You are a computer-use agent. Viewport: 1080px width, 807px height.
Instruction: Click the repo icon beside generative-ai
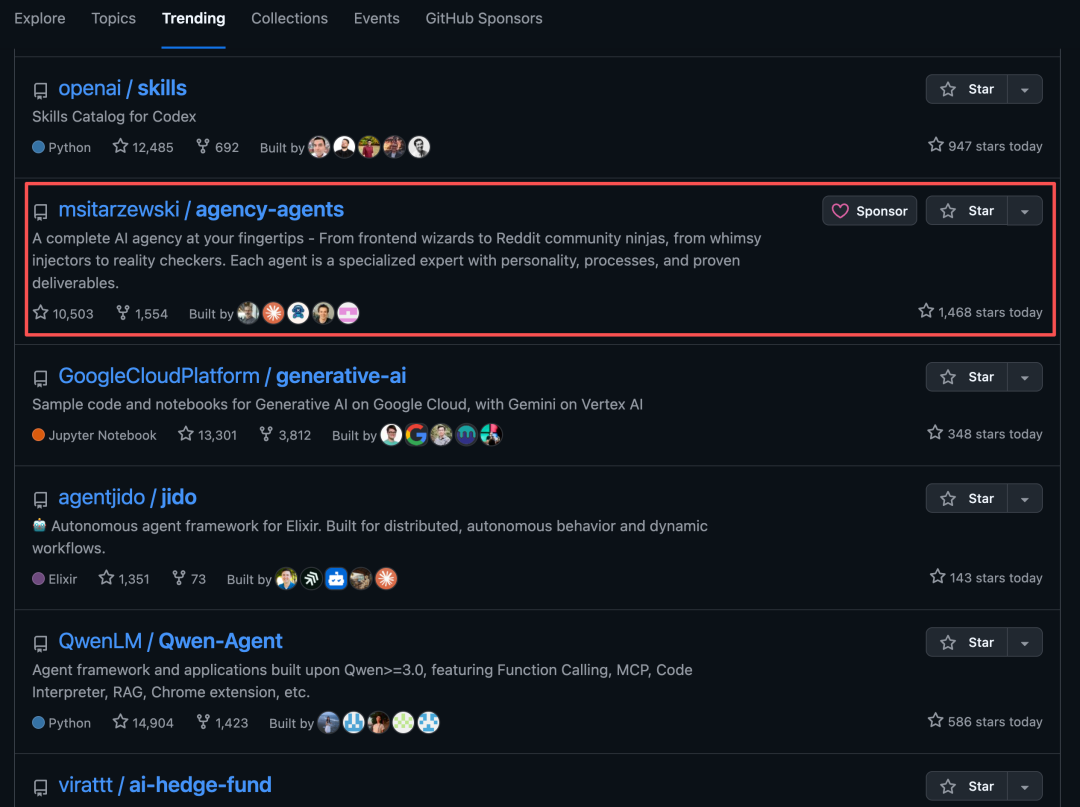(x=41, y=378)
